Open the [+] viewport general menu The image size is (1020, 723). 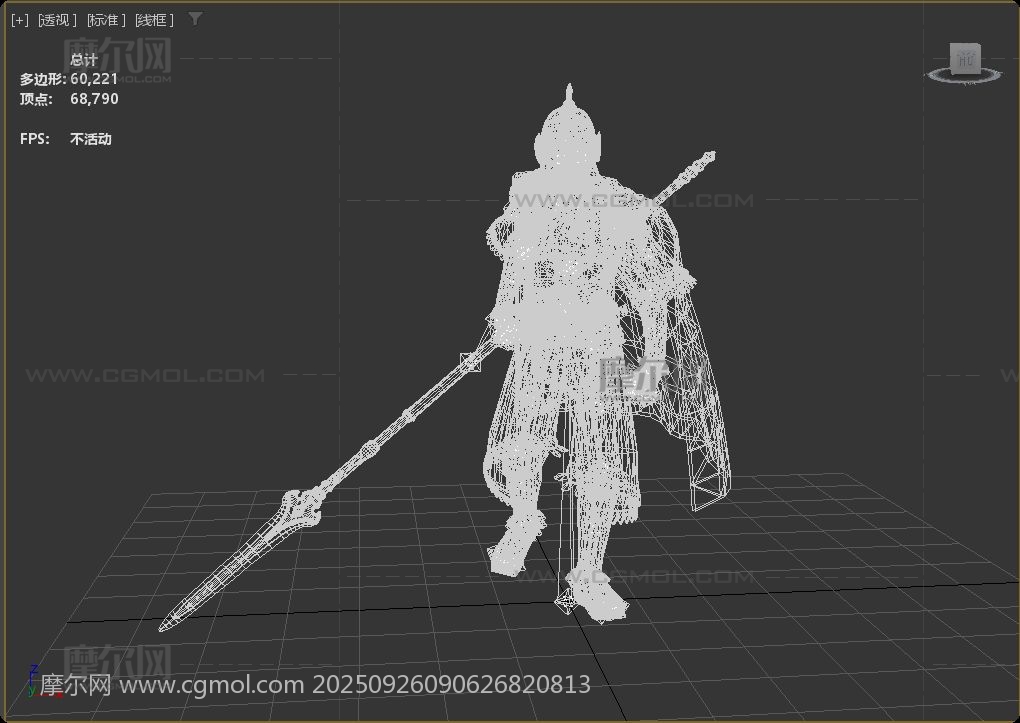pos(20,20)
